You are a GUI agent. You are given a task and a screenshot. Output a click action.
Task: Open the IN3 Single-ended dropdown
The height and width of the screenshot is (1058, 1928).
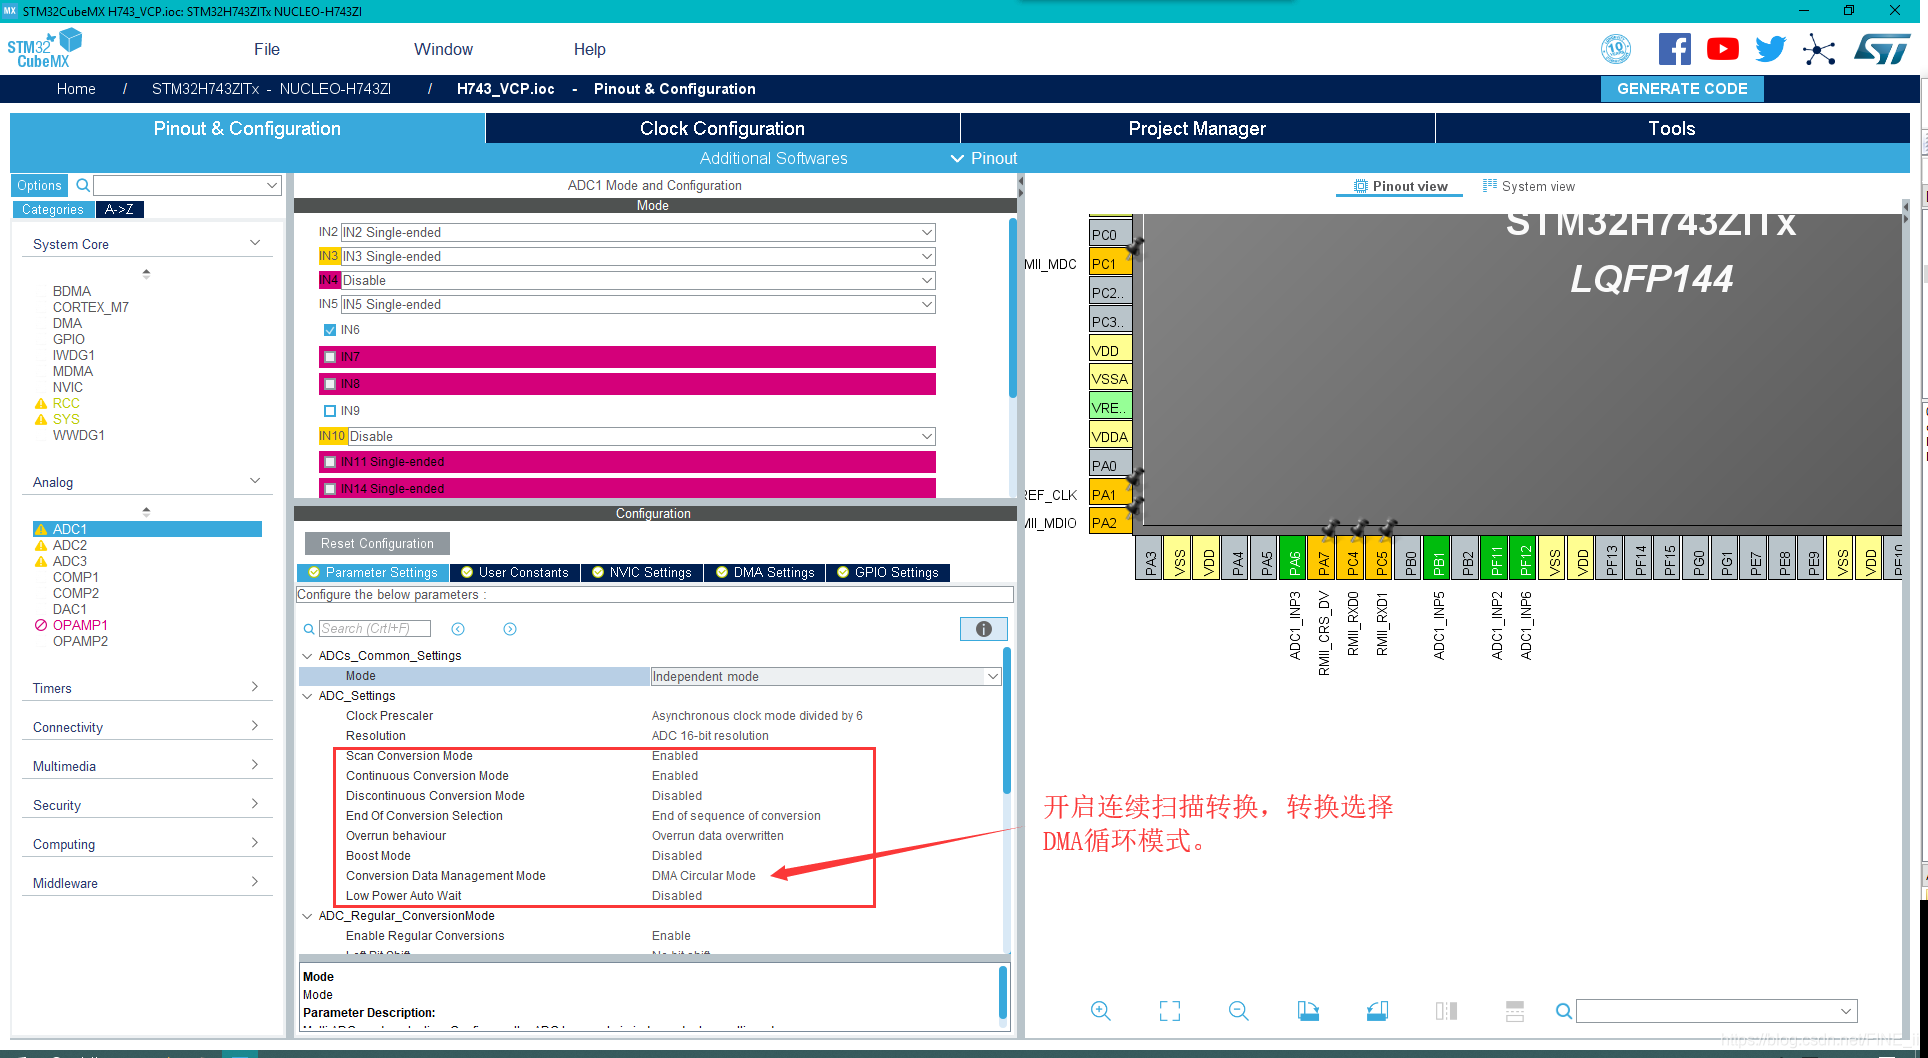point(638,256)
